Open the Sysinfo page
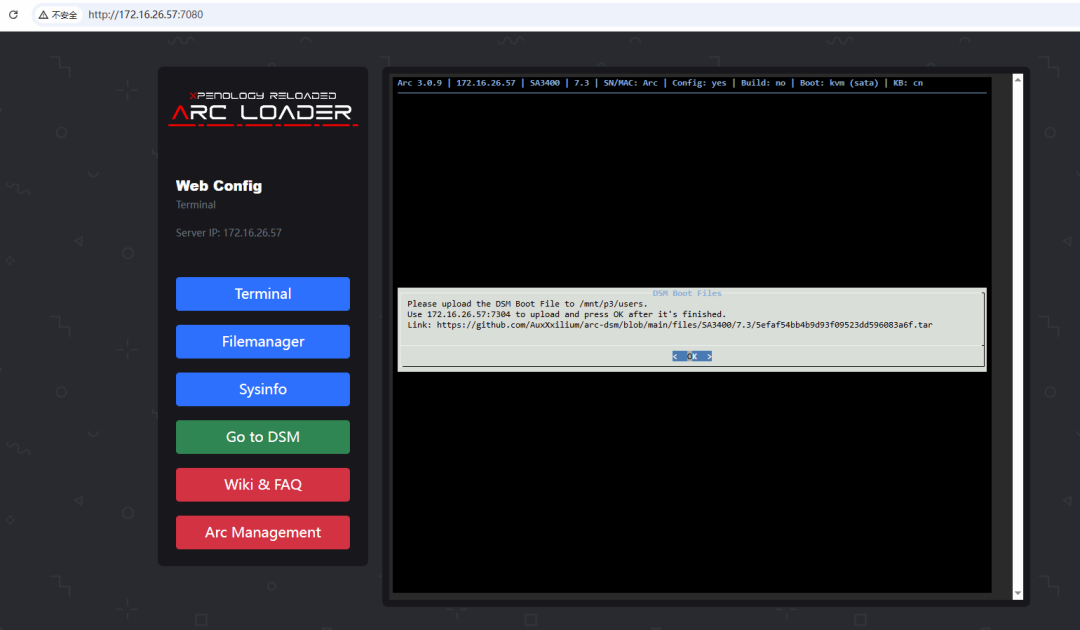 coord(262,389)
